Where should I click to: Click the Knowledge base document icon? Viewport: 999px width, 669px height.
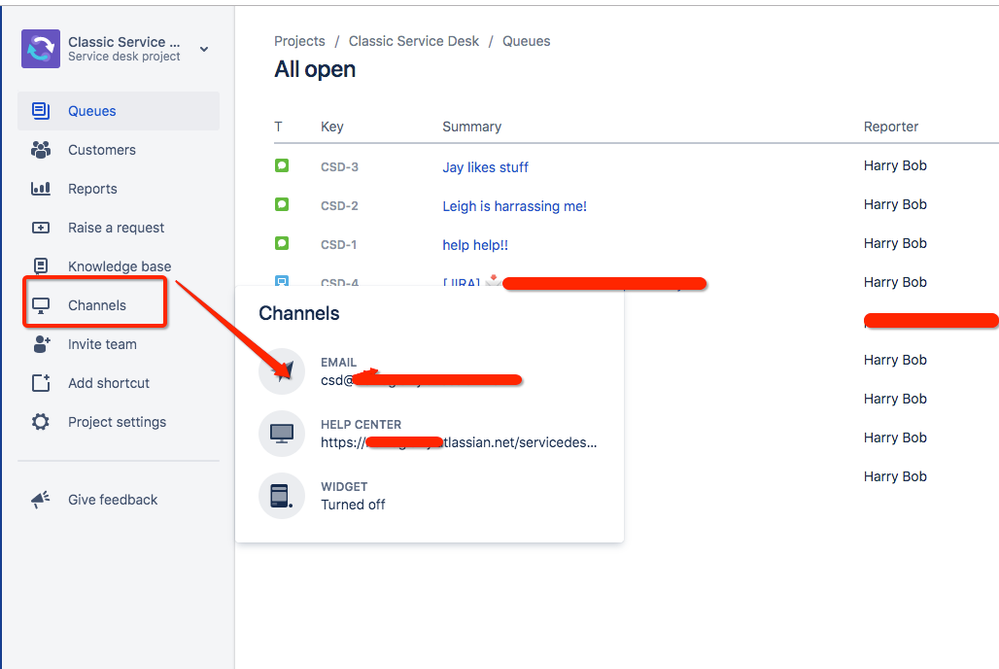pos(41,266)
